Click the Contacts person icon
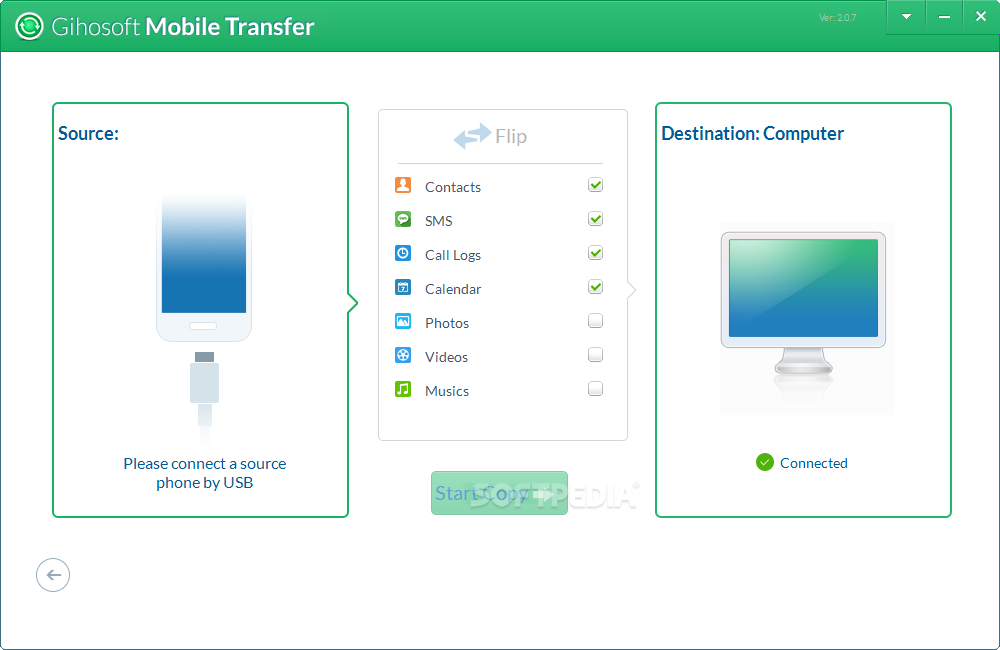 pyautogui.click(x=403, y=186)
